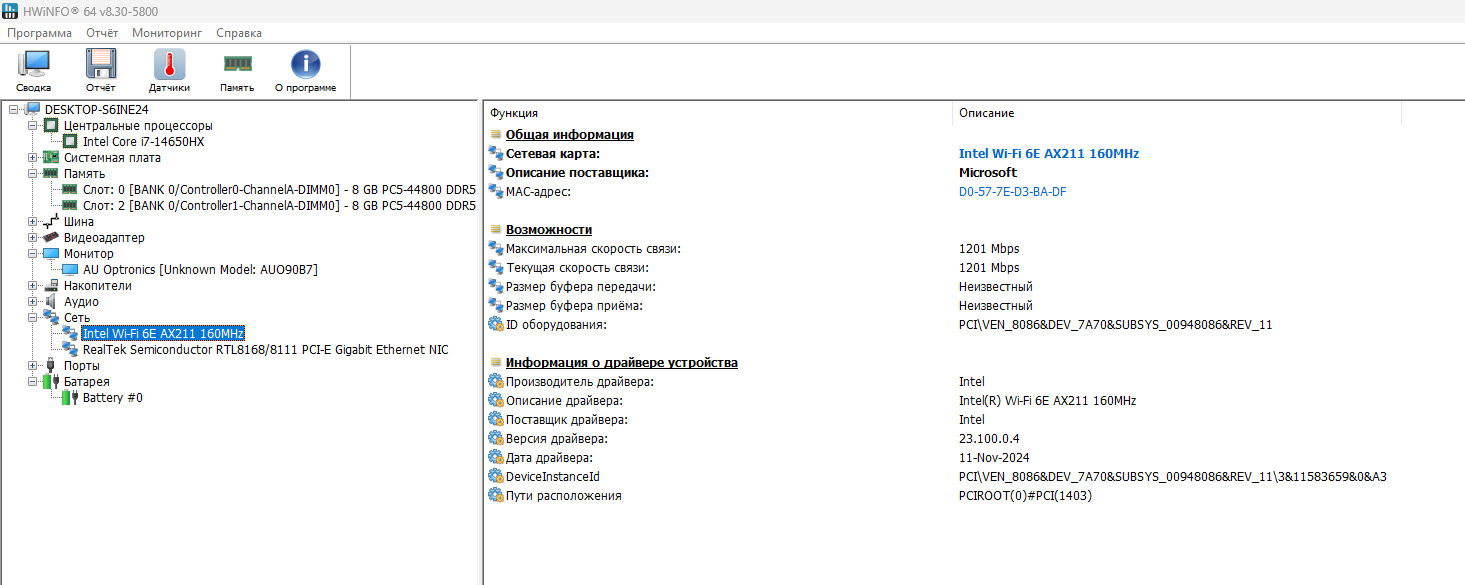Screen dimensions: 1465x585
Task: Select RealTek RTL8168/8111 Ethernet NIC entry
Action: point(265,350)
